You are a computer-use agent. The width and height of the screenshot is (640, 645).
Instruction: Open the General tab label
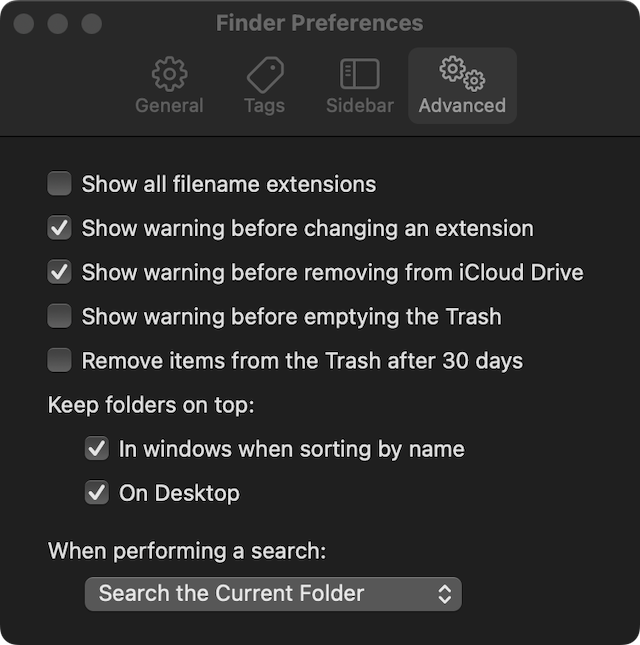click(x=169, y=105)
